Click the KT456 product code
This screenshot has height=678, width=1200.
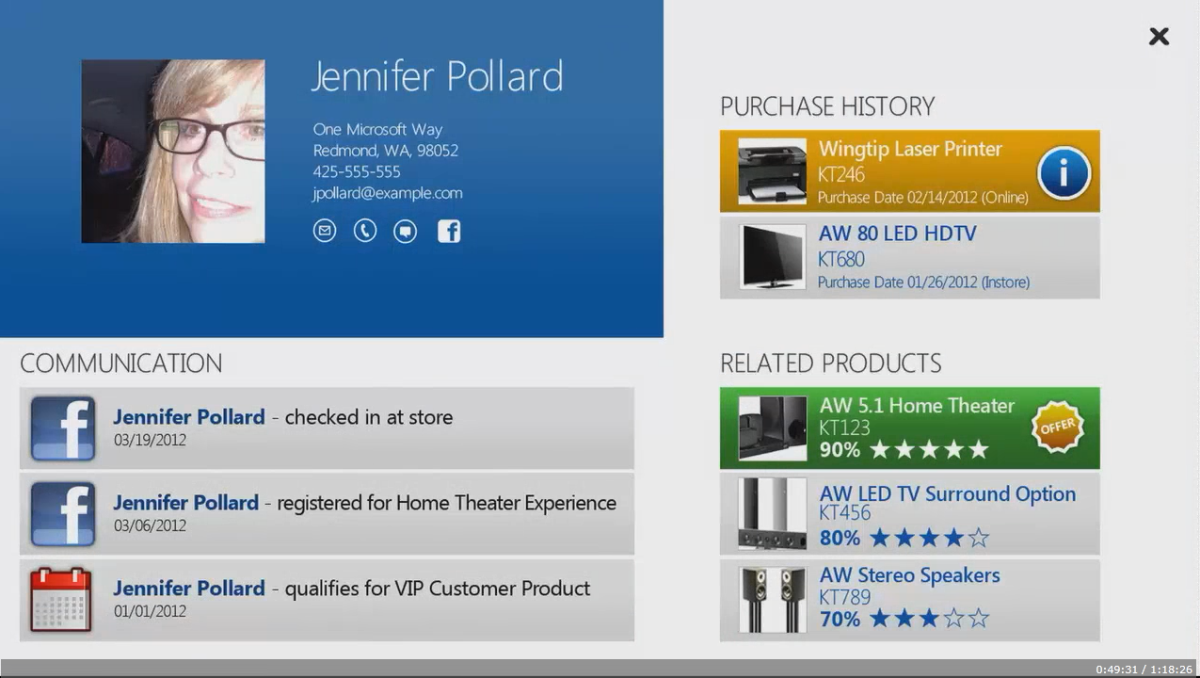click(844, 513)
